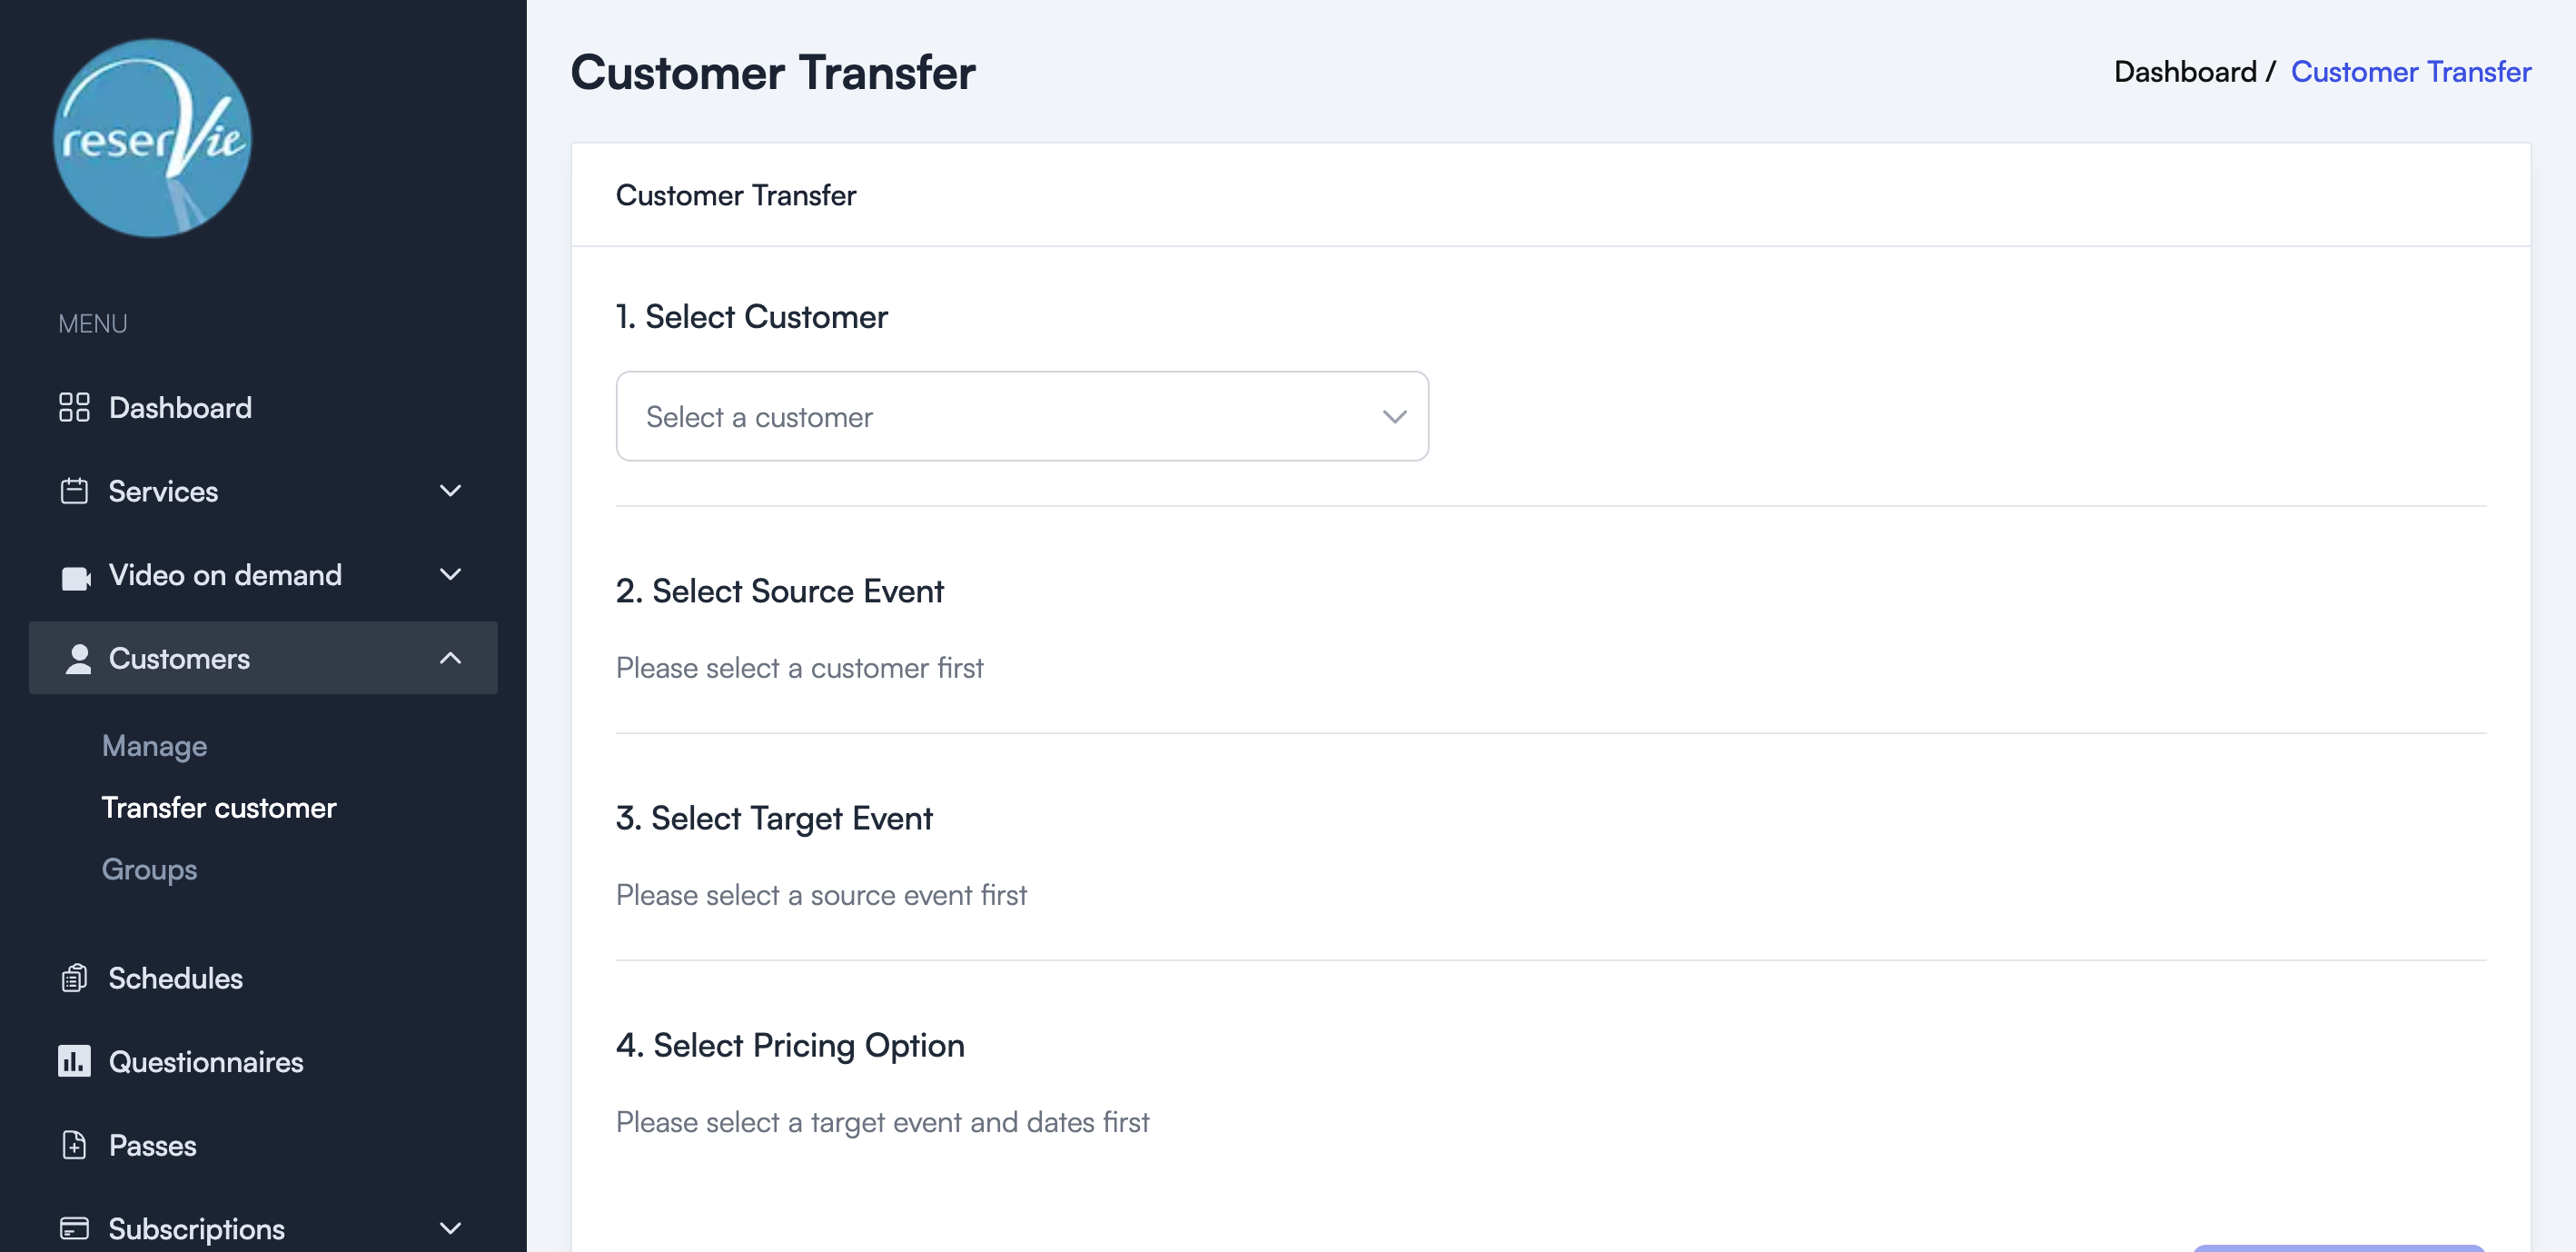
Task: Select the Dashboard grid icon in the sidebar
Action: click(x=75, y=407)
